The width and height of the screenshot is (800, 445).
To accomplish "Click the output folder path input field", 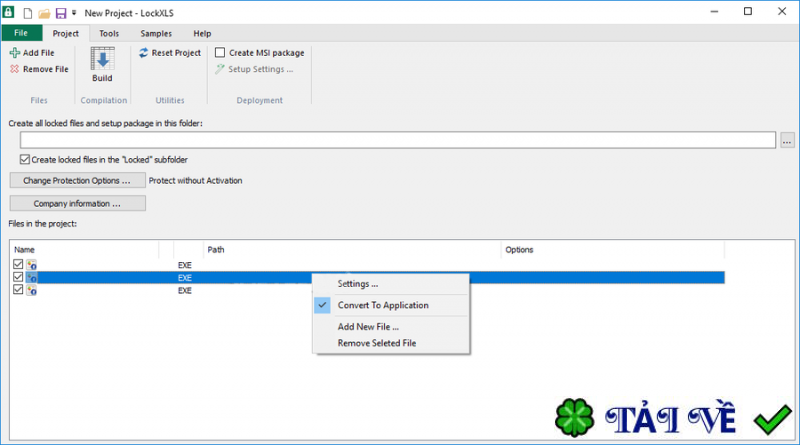I will (x=398, y=140).
